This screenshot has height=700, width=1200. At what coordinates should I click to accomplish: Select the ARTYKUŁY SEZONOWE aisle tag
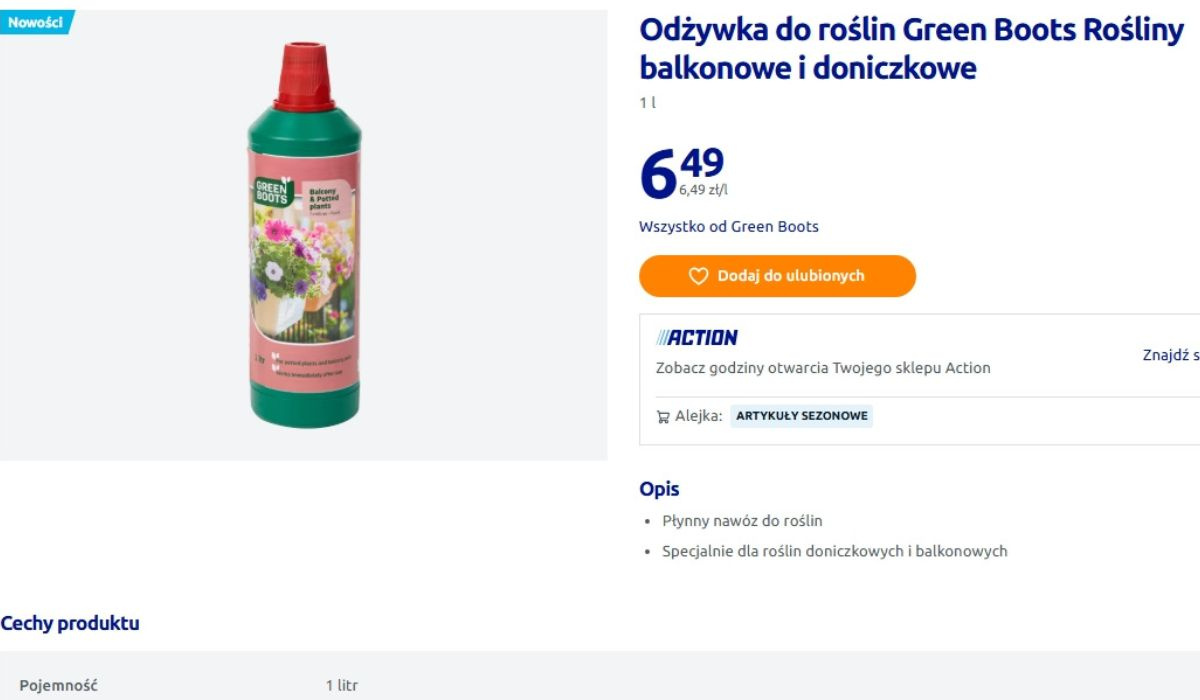tap(801, 416)
